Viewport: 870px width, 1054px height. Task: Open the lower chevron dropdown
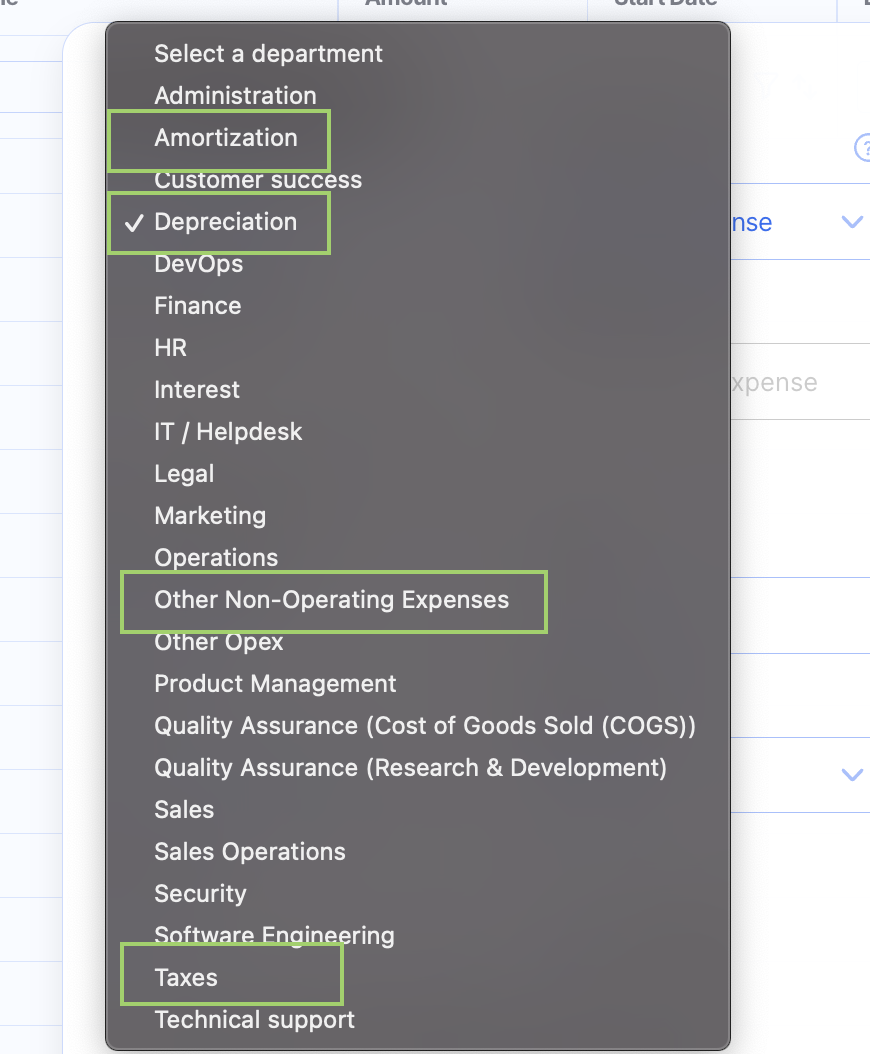[x=852, y=775]
